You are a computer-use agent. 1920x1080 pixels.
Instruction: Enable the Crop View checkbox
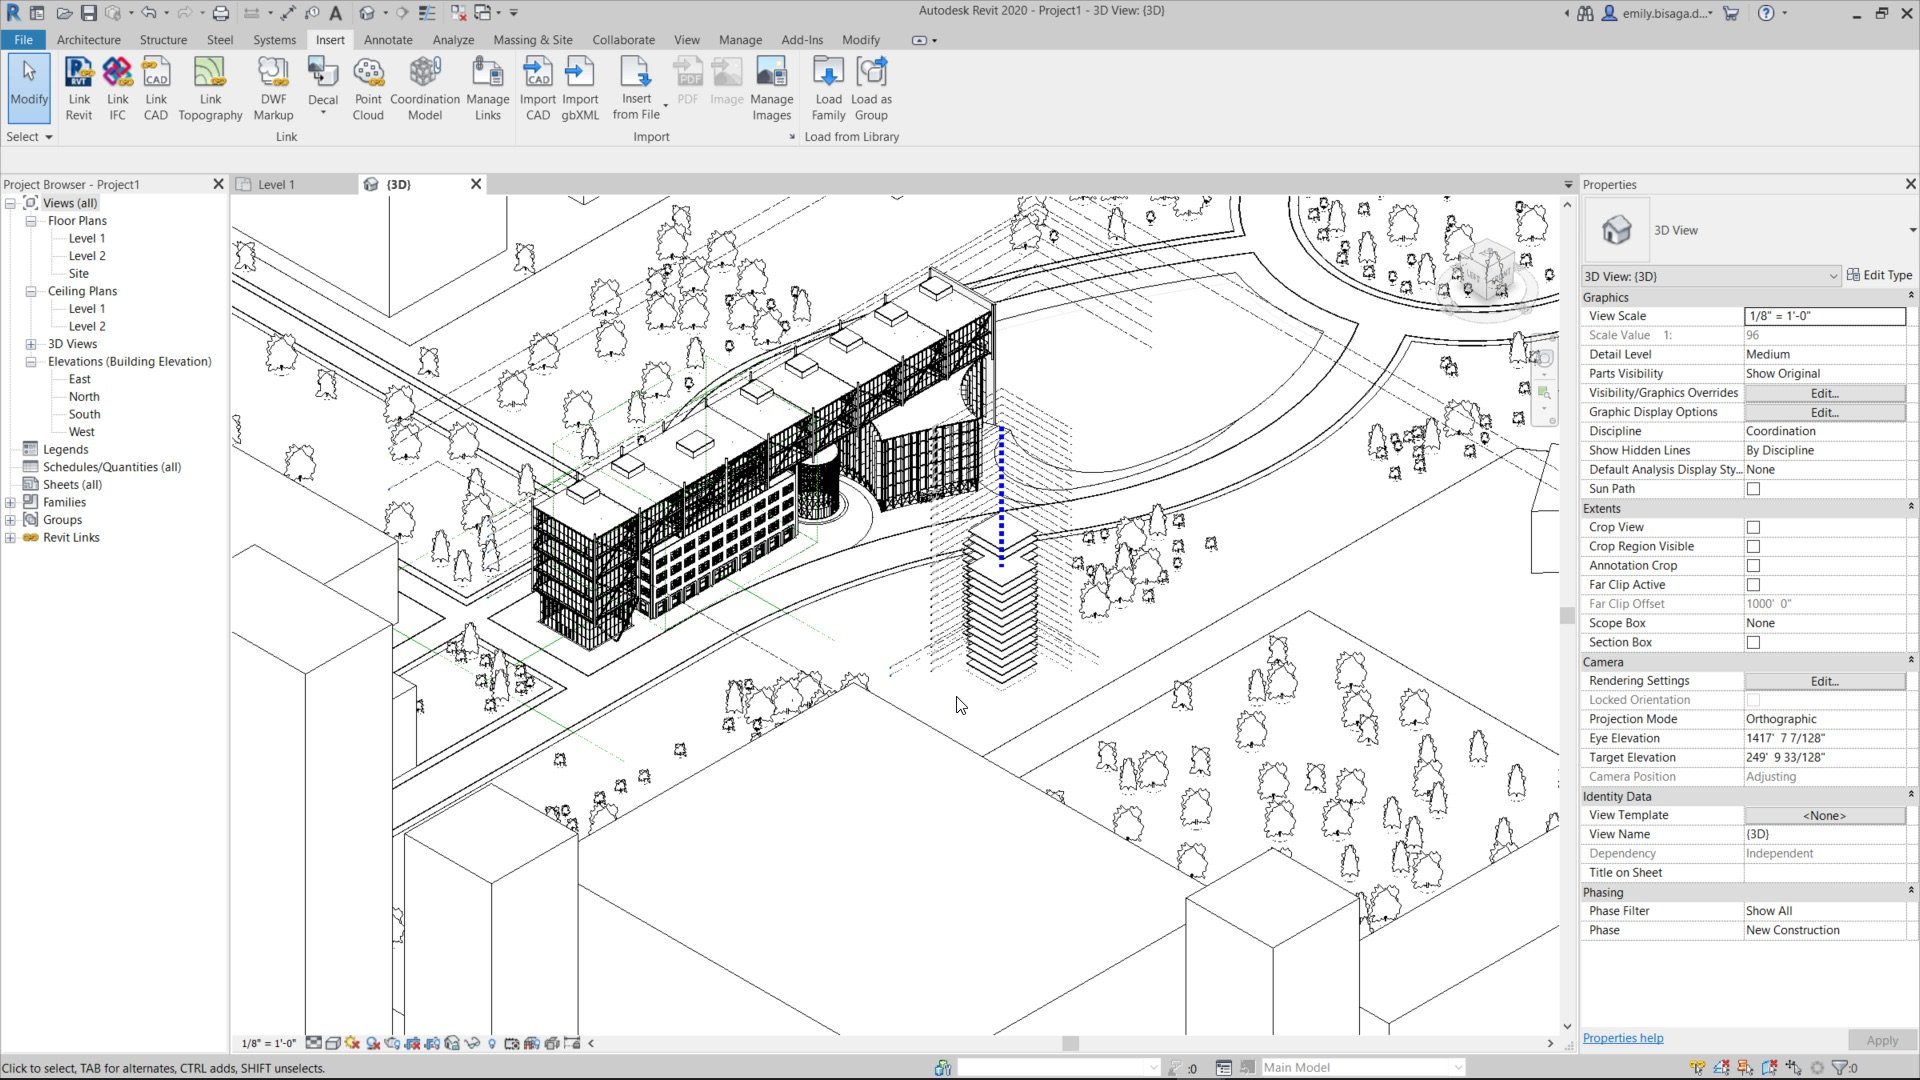(1753, 527)
